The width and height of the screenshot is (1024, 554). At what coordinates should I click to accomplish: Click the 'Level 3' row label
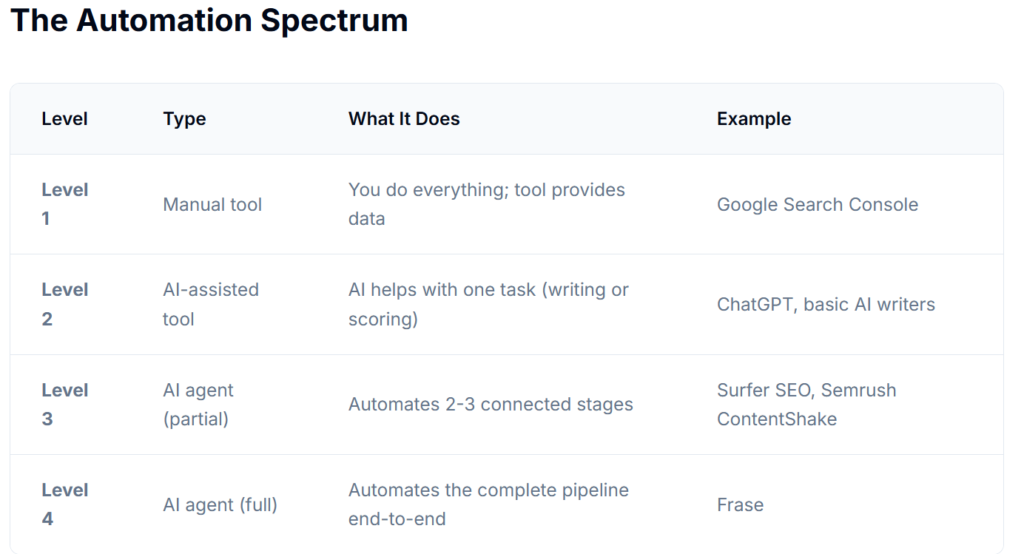pos(65,404)
